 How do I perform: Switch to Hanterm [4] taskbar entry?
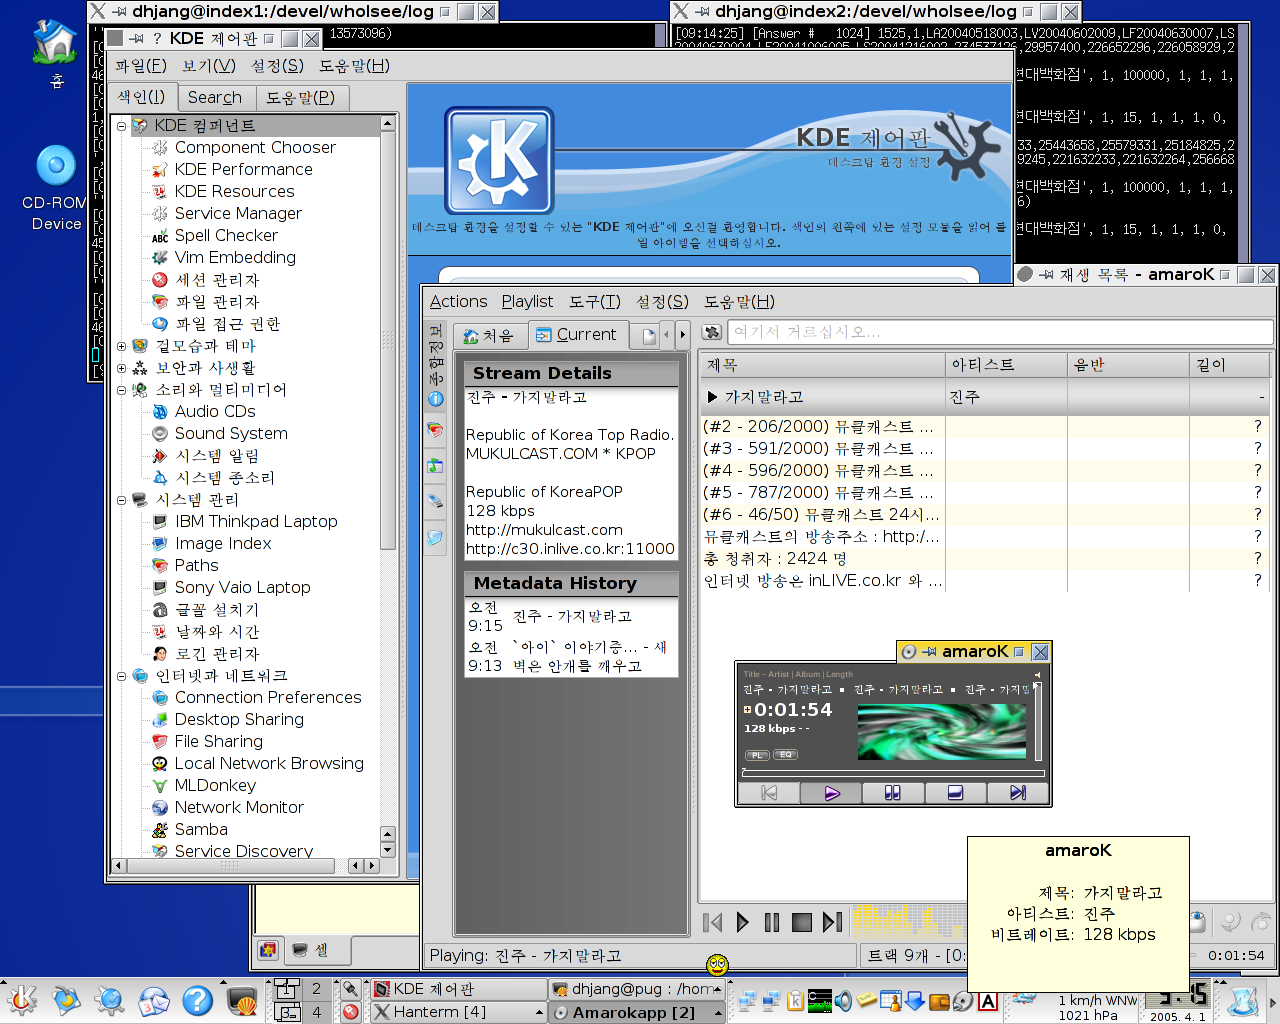(x=458, y=1012)
